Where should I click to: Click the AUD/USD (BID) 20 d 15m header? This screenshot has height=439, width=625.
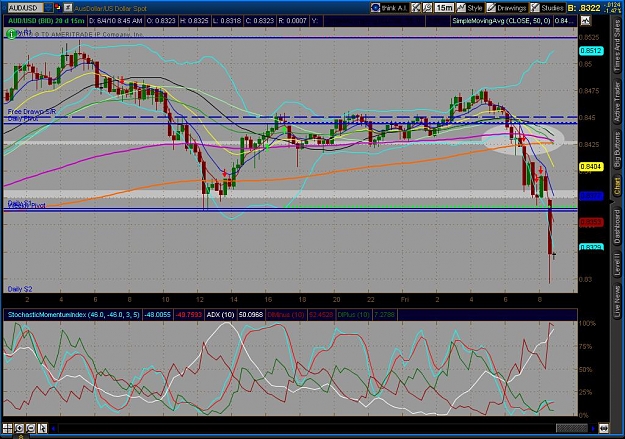click(46, 21)
